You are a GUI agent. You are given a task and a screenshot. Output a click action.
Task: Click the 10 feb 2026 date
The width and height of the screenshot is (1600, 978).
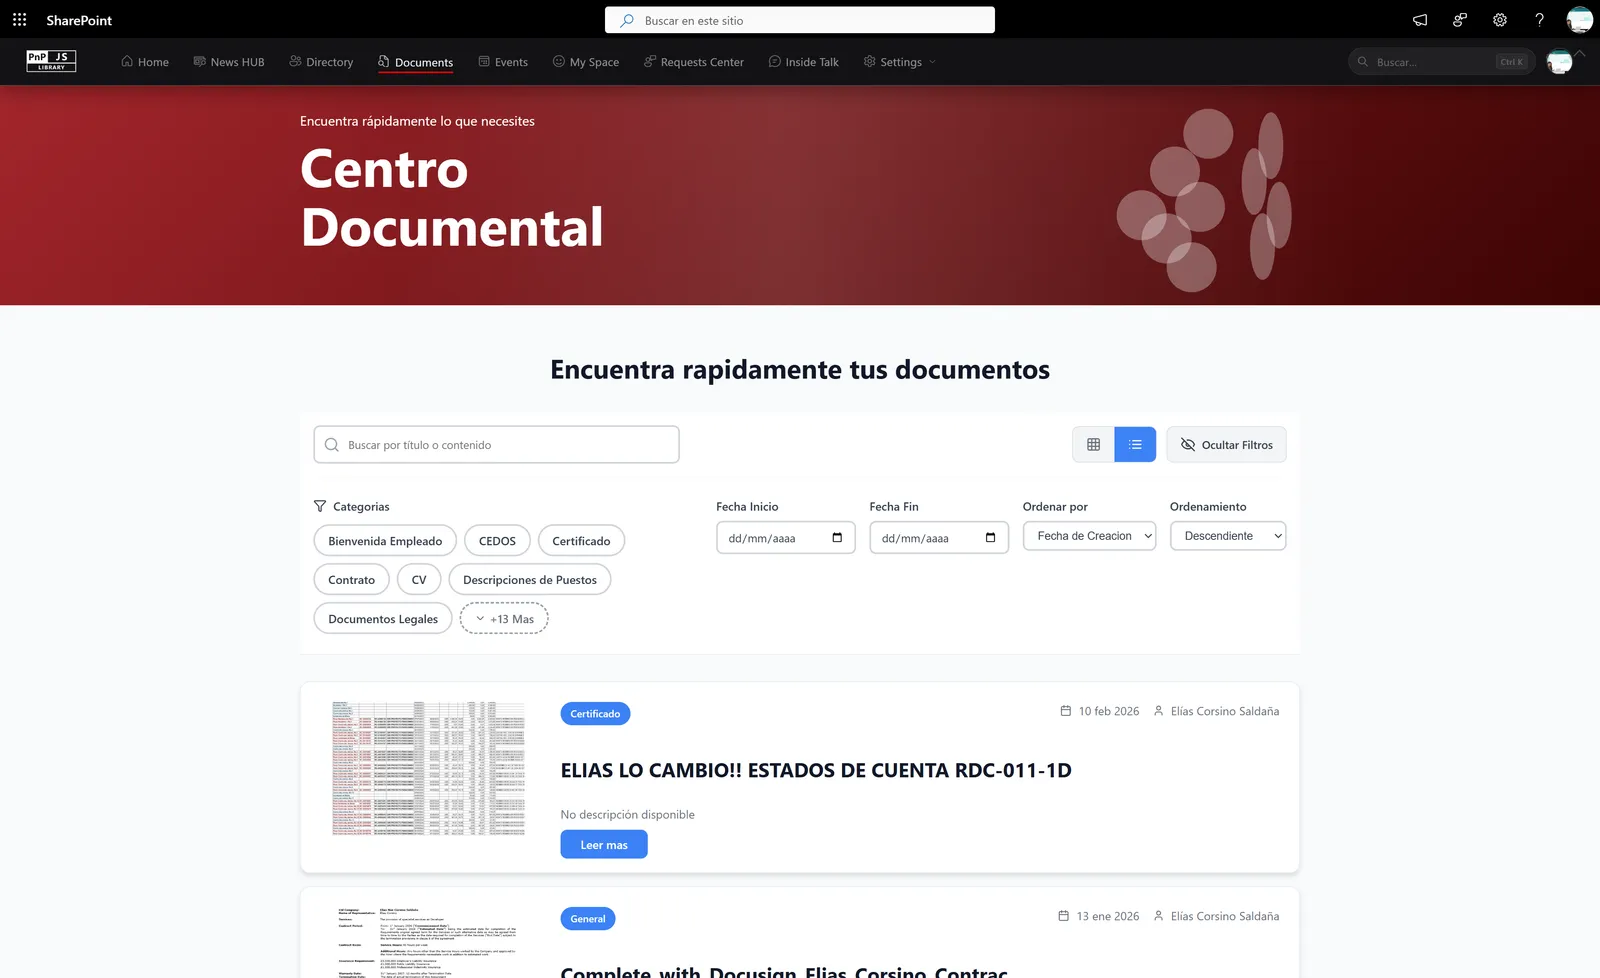click(1109, 711)
